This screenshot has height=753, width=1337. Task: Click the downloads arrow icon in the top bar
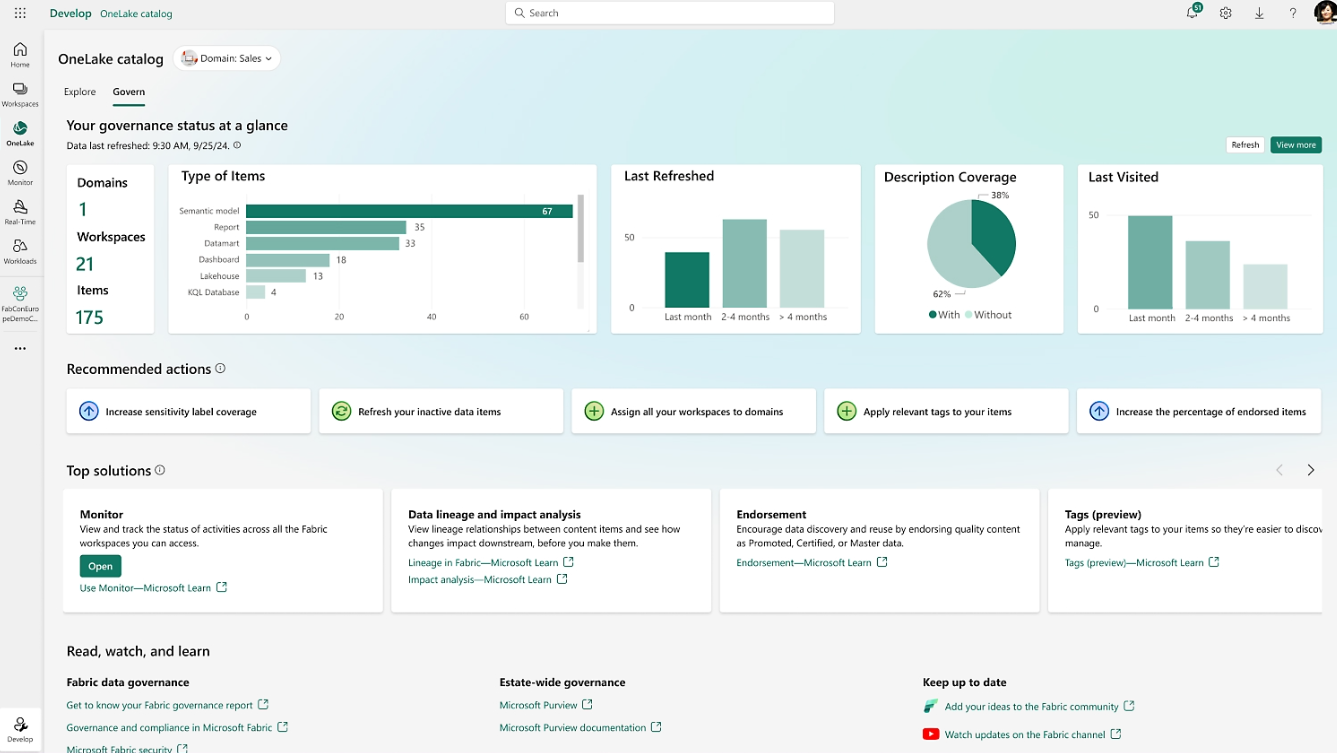coord(1259,13)
